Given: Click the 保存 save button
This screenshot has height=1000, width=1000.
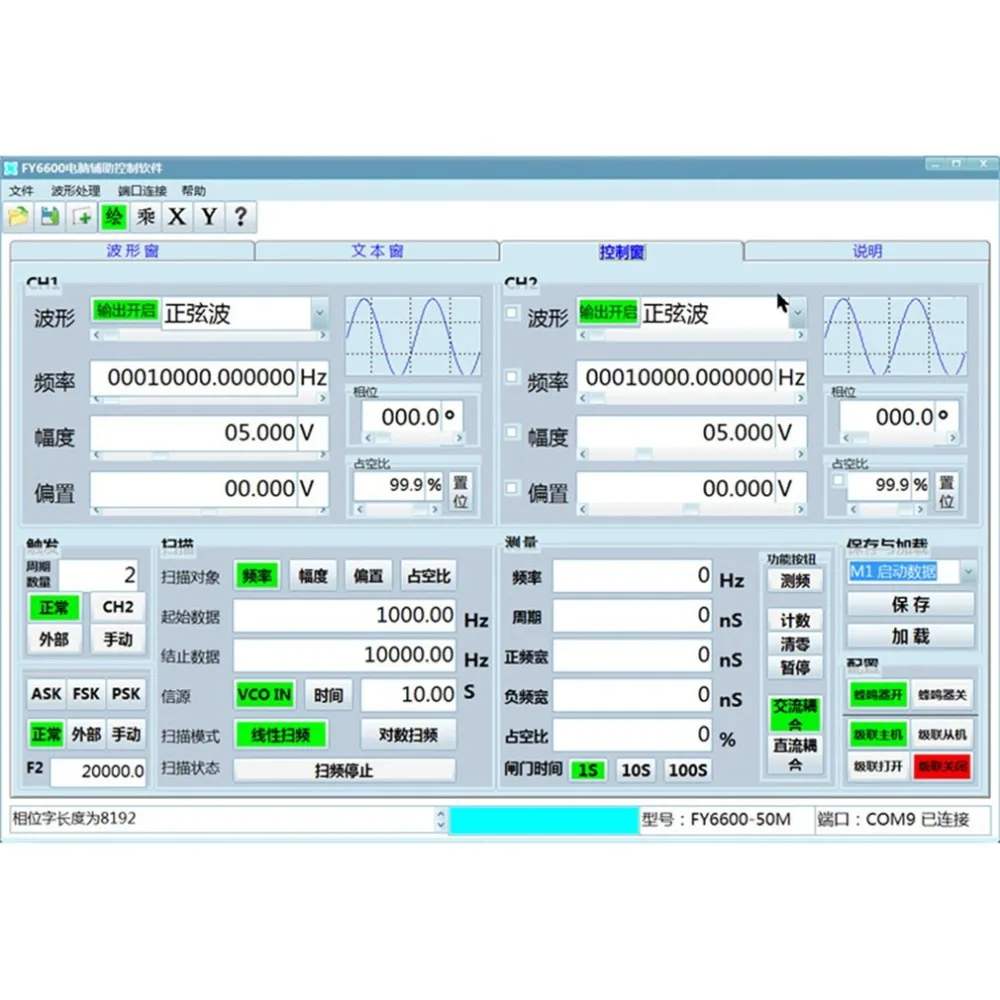Looking at the screenshot, I should click(x=909, y=604).
